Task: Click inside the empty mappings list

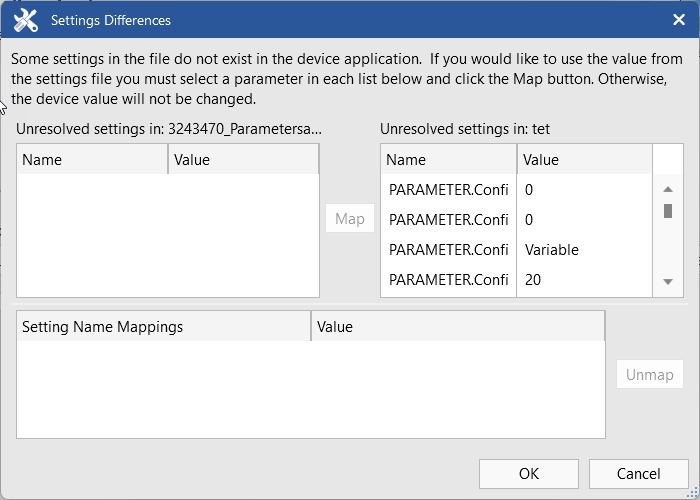Action: coord(310,388)
